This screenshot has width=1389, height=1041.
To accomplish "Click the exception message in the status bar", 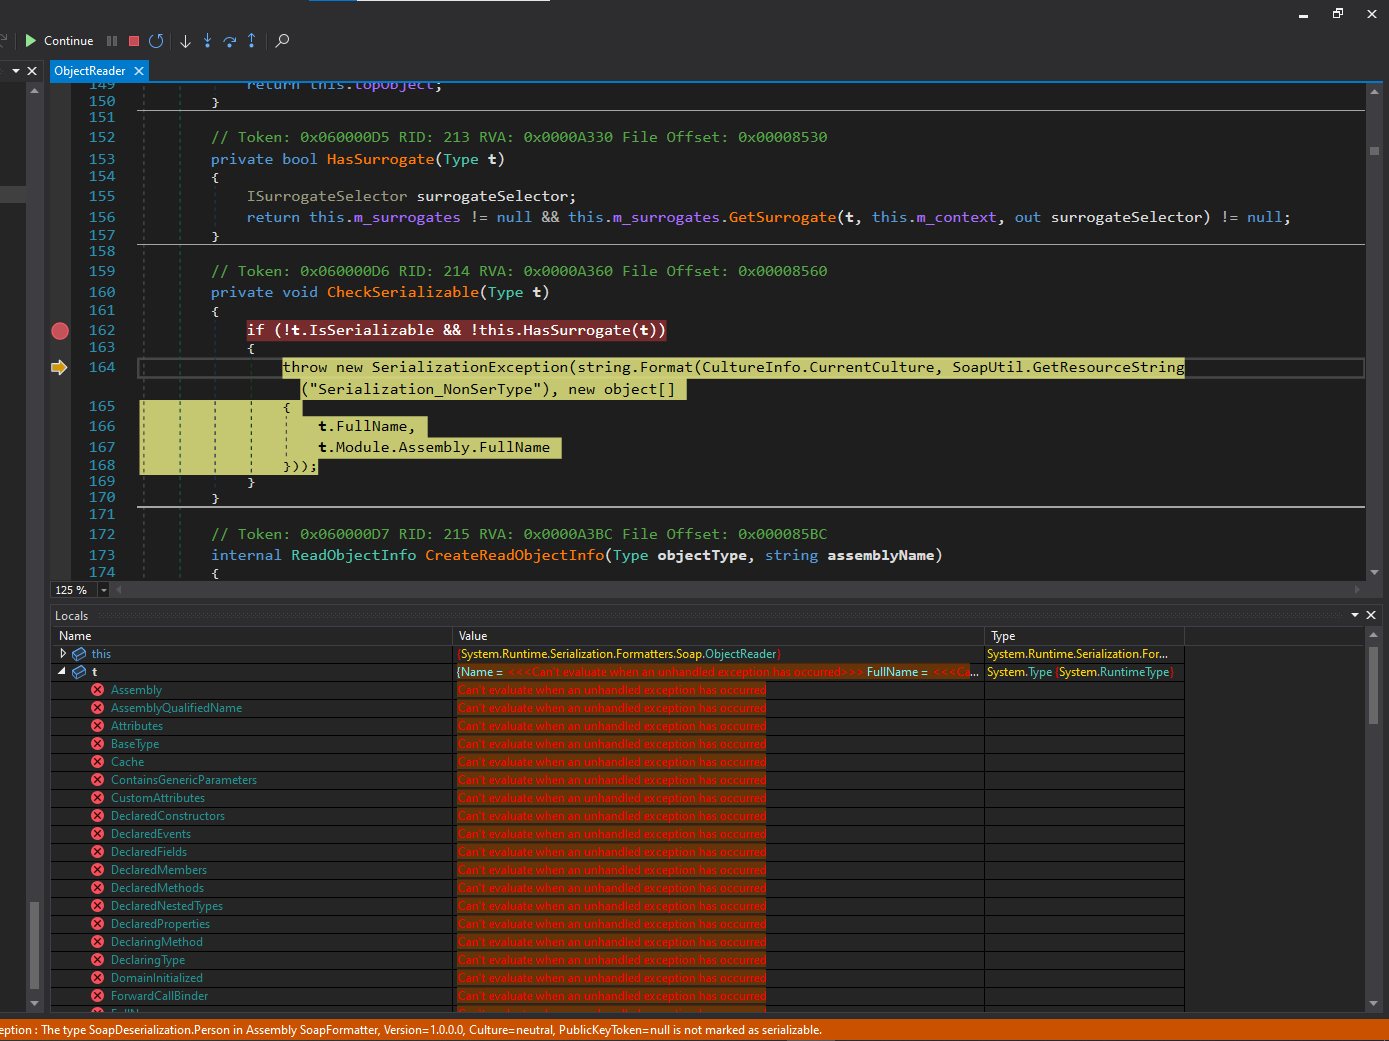I will tap(411, 1030).
